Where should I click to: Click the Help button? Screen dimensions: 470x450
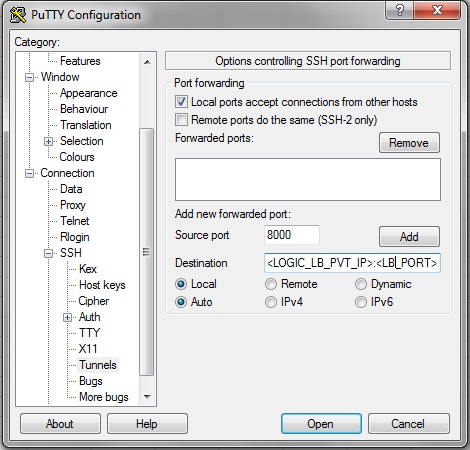pos(147,424)
